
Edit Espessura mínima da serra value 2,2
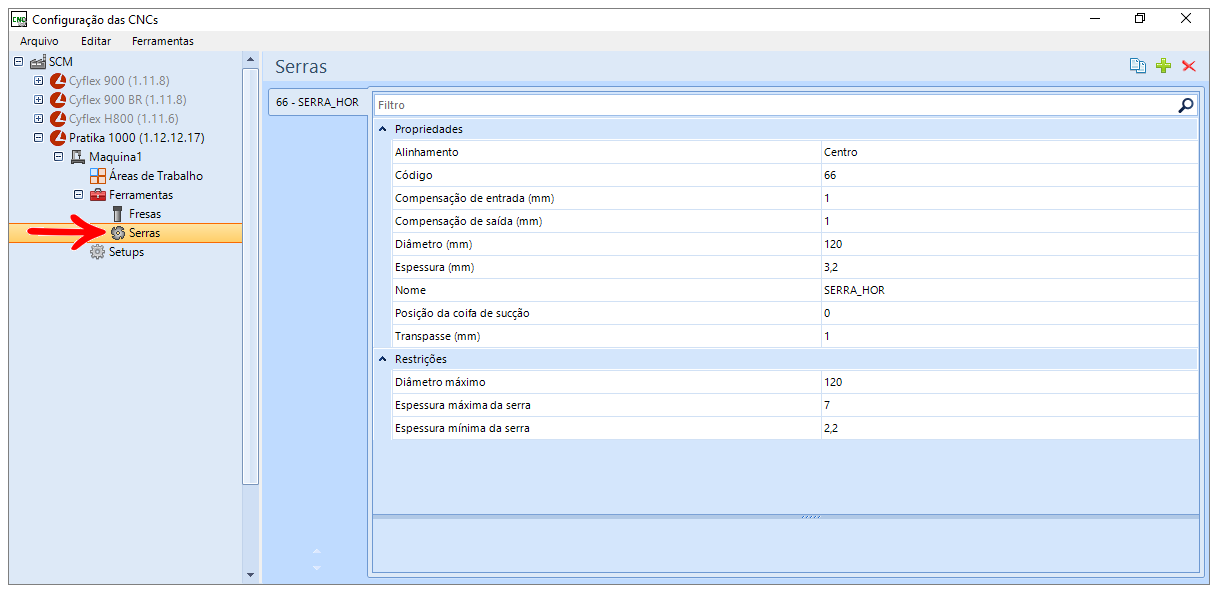(x=1009, y=428)
